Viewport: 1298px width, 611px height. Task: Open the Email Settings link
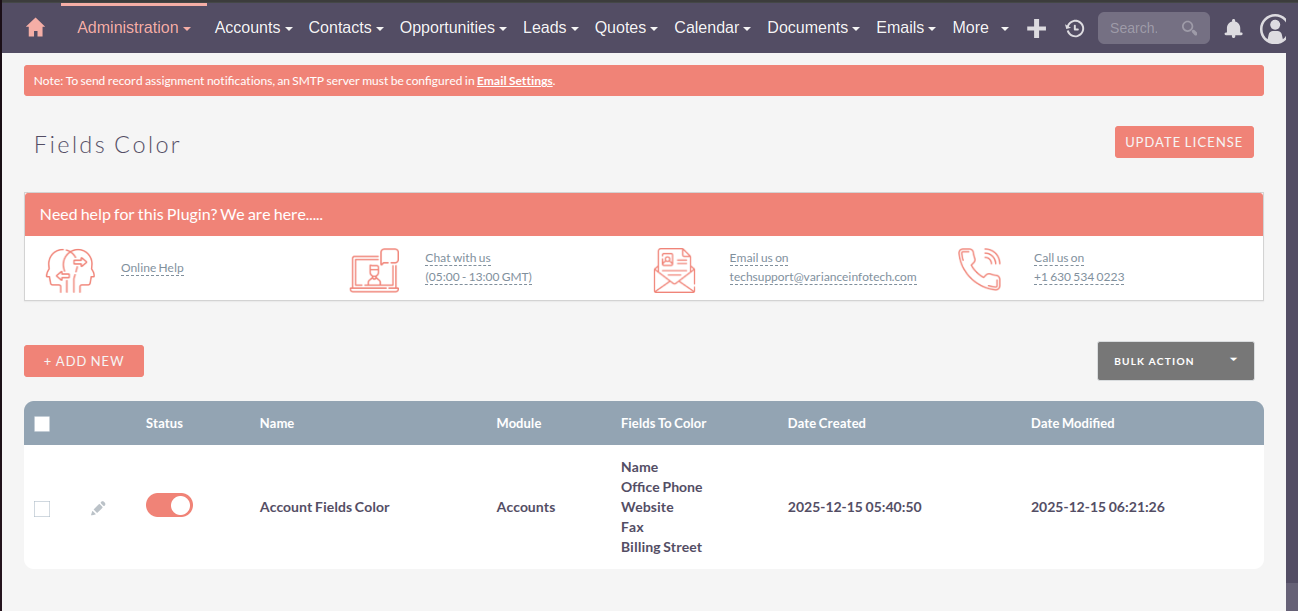pos(514,81)
